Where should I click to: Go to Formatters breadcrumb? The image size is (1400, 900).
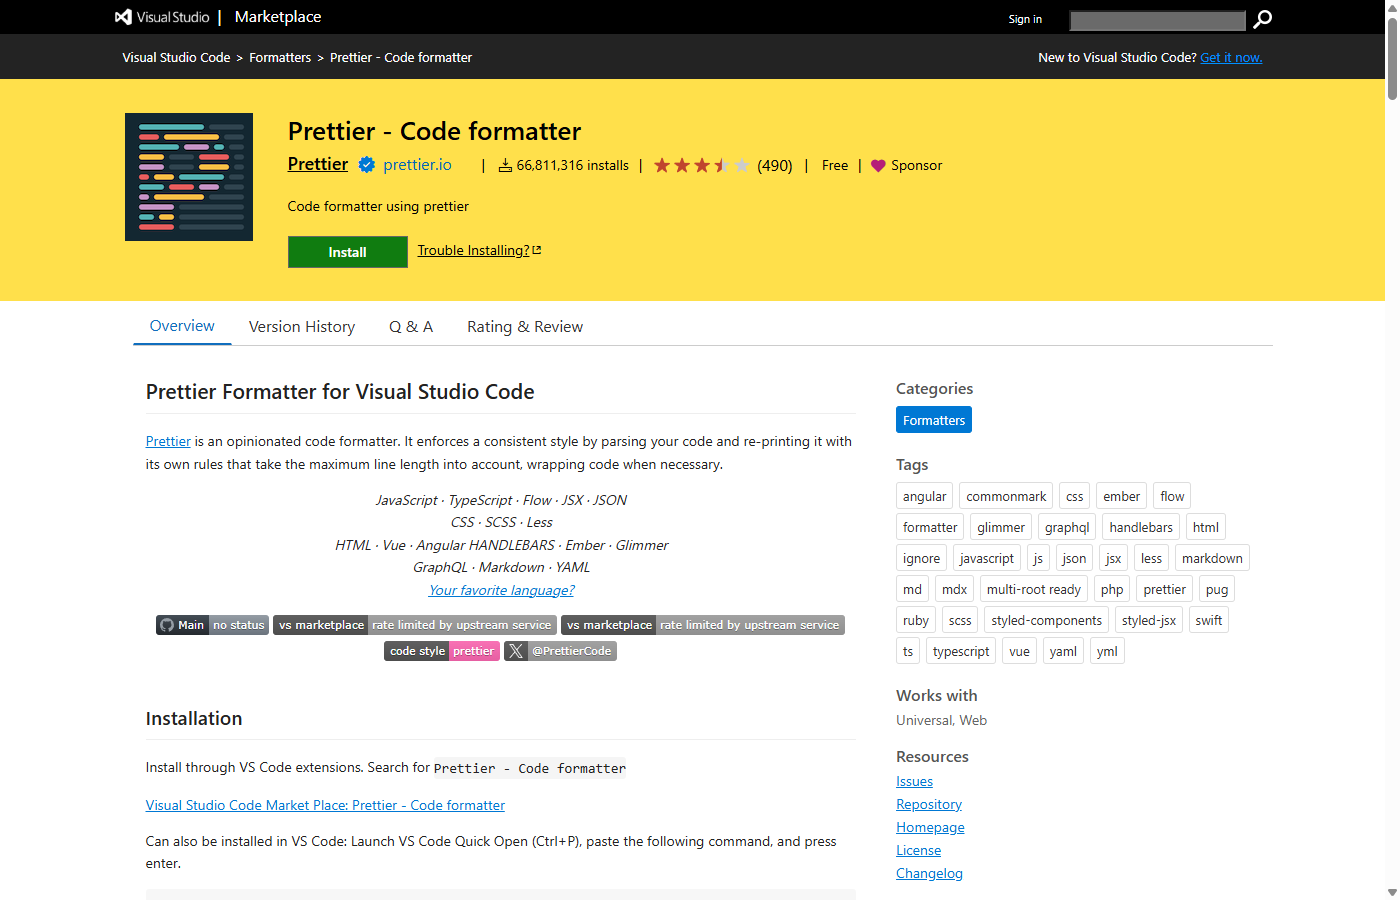[x=280, y=58]
